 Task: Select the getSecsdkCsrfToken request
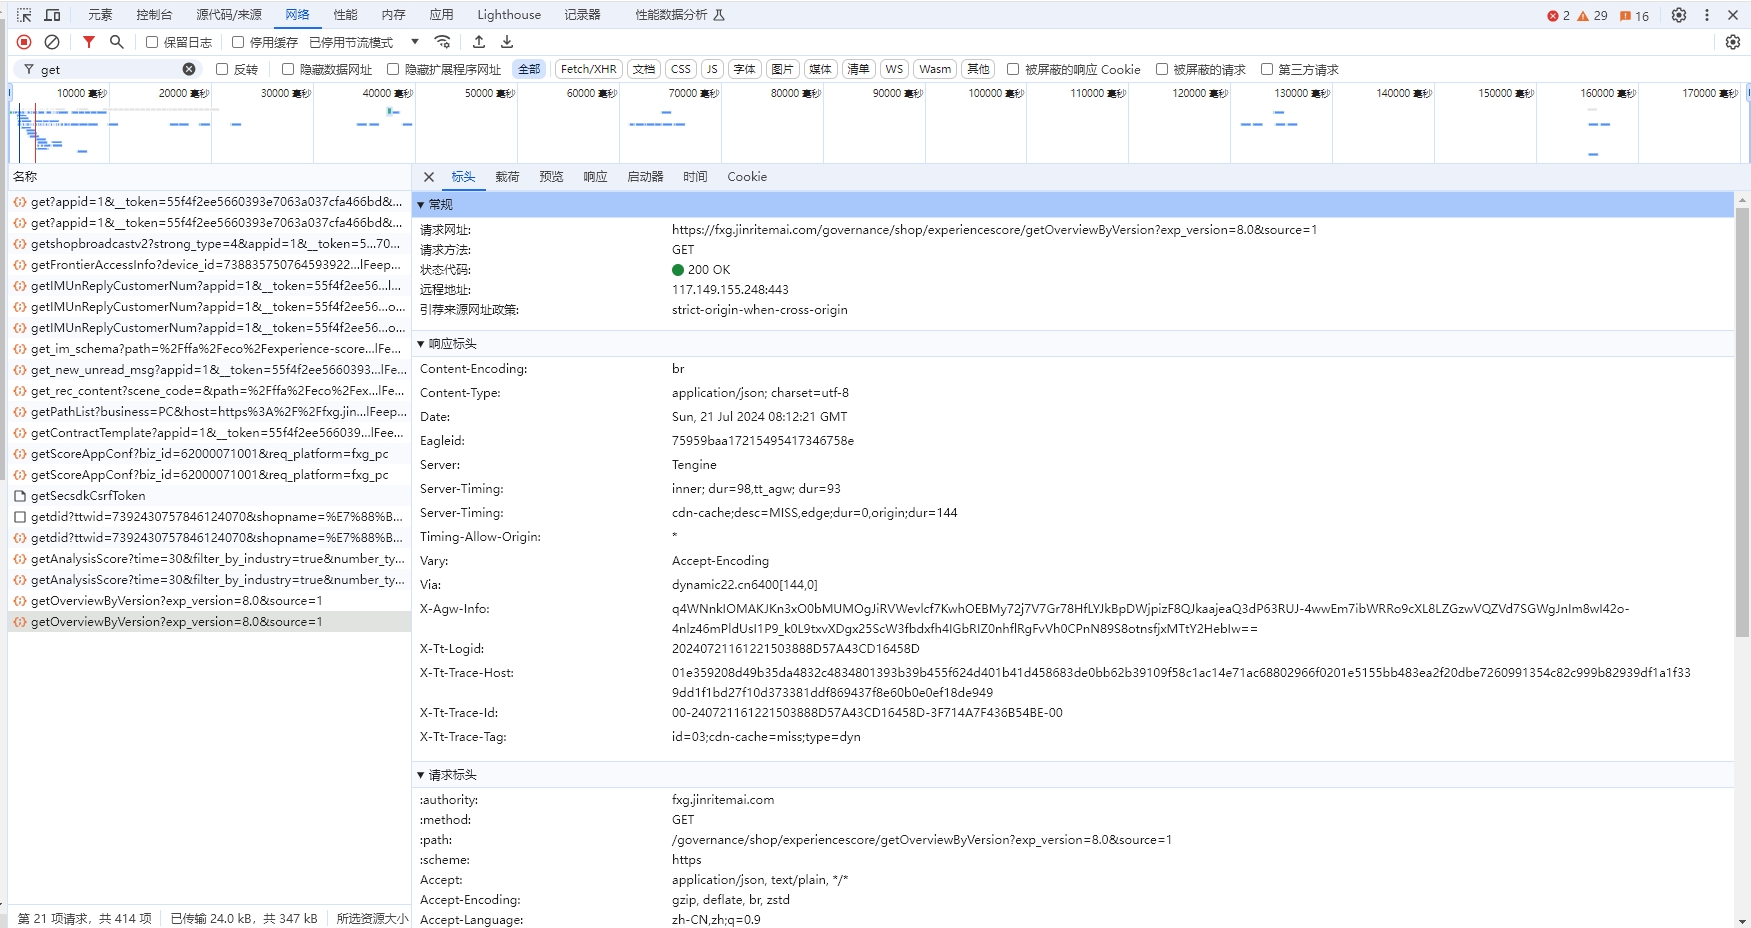(88, 496)
